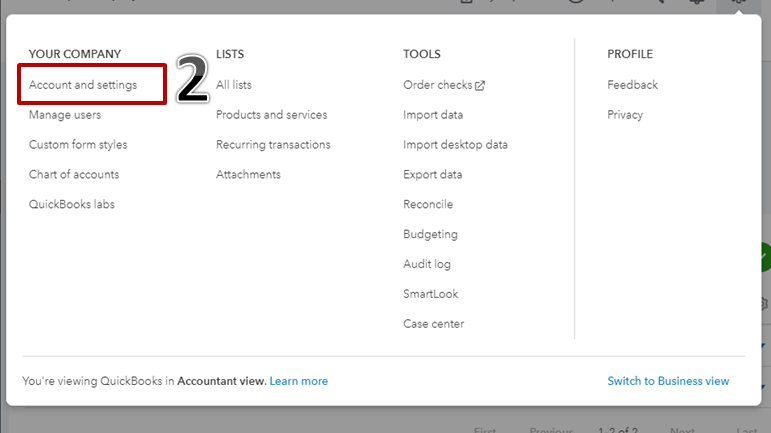Click the Learn more link
This screenshot has height=433, width=771.
[x=299, y=381]
